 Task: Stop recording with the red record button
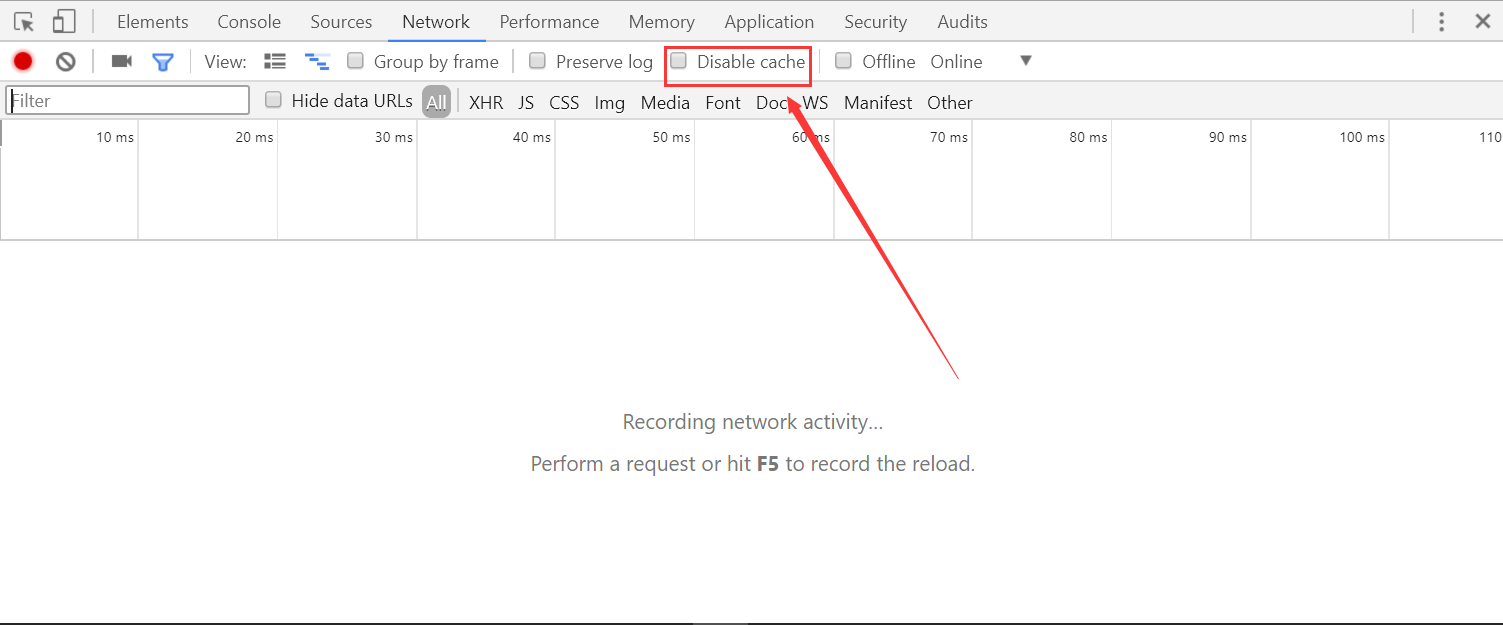pos(23,61)
